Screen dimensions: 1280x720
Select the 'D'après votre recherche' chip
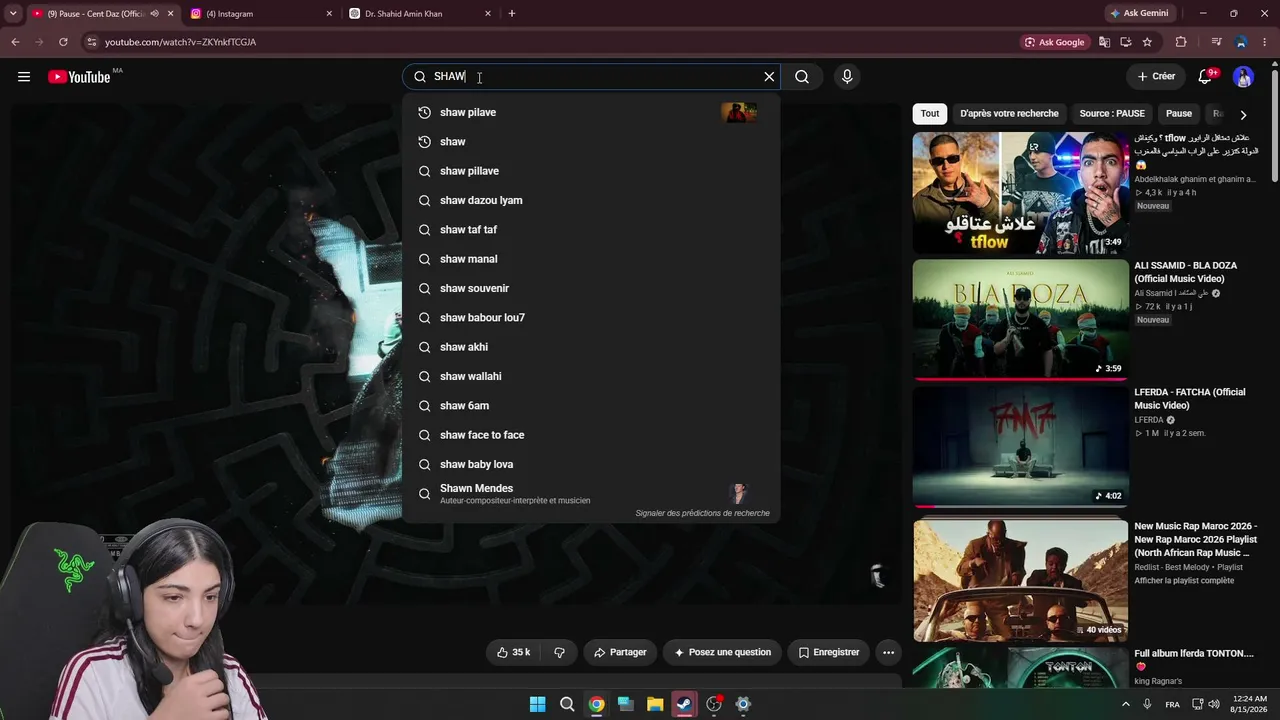(x=1009, y=114)
